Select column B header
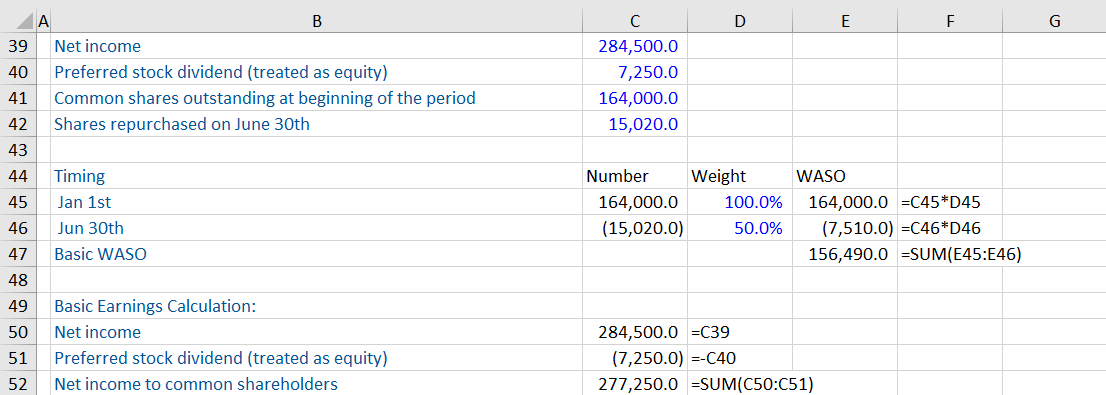The image size is (1106, 395). coord(317,22)
